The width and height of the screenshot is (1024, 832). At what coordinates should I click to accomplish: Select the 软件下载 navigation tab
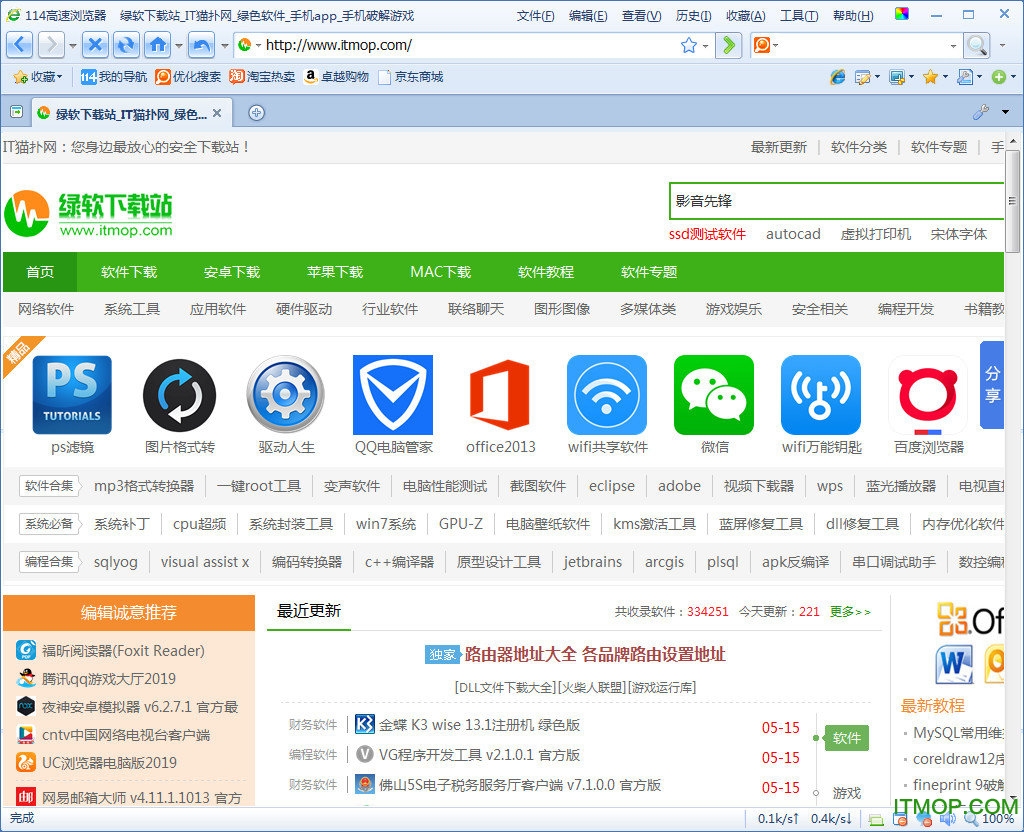tap(129, 272)
